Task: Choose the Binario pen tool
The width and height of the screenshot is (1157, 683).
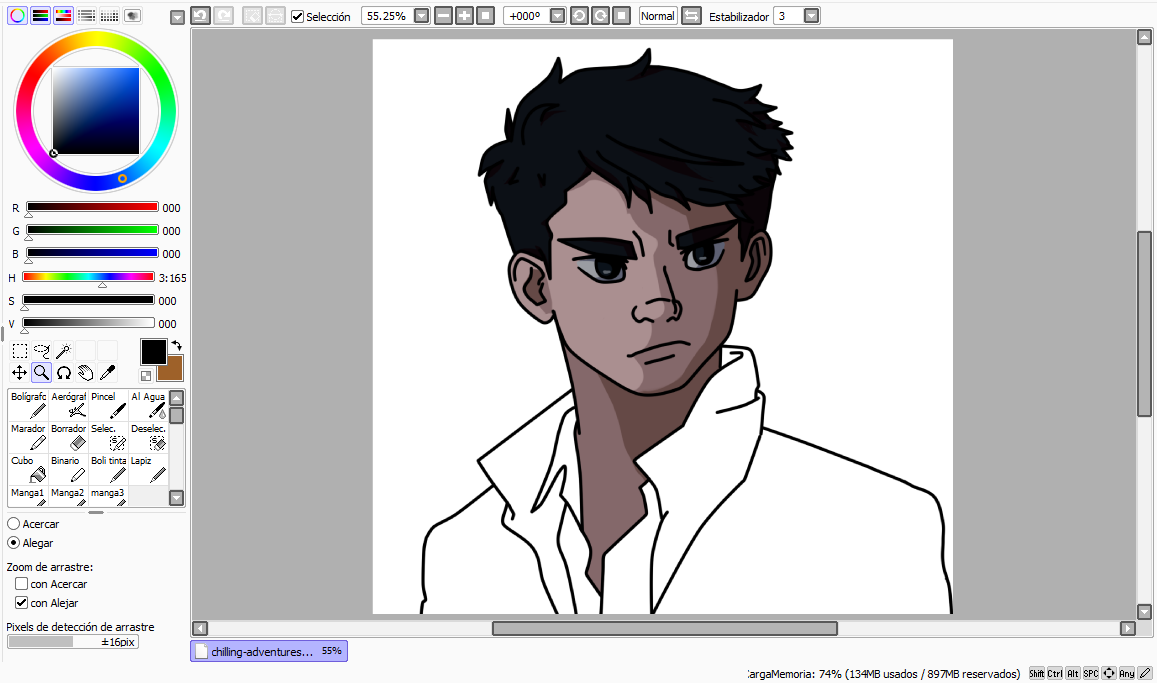Action: [69, 469]
